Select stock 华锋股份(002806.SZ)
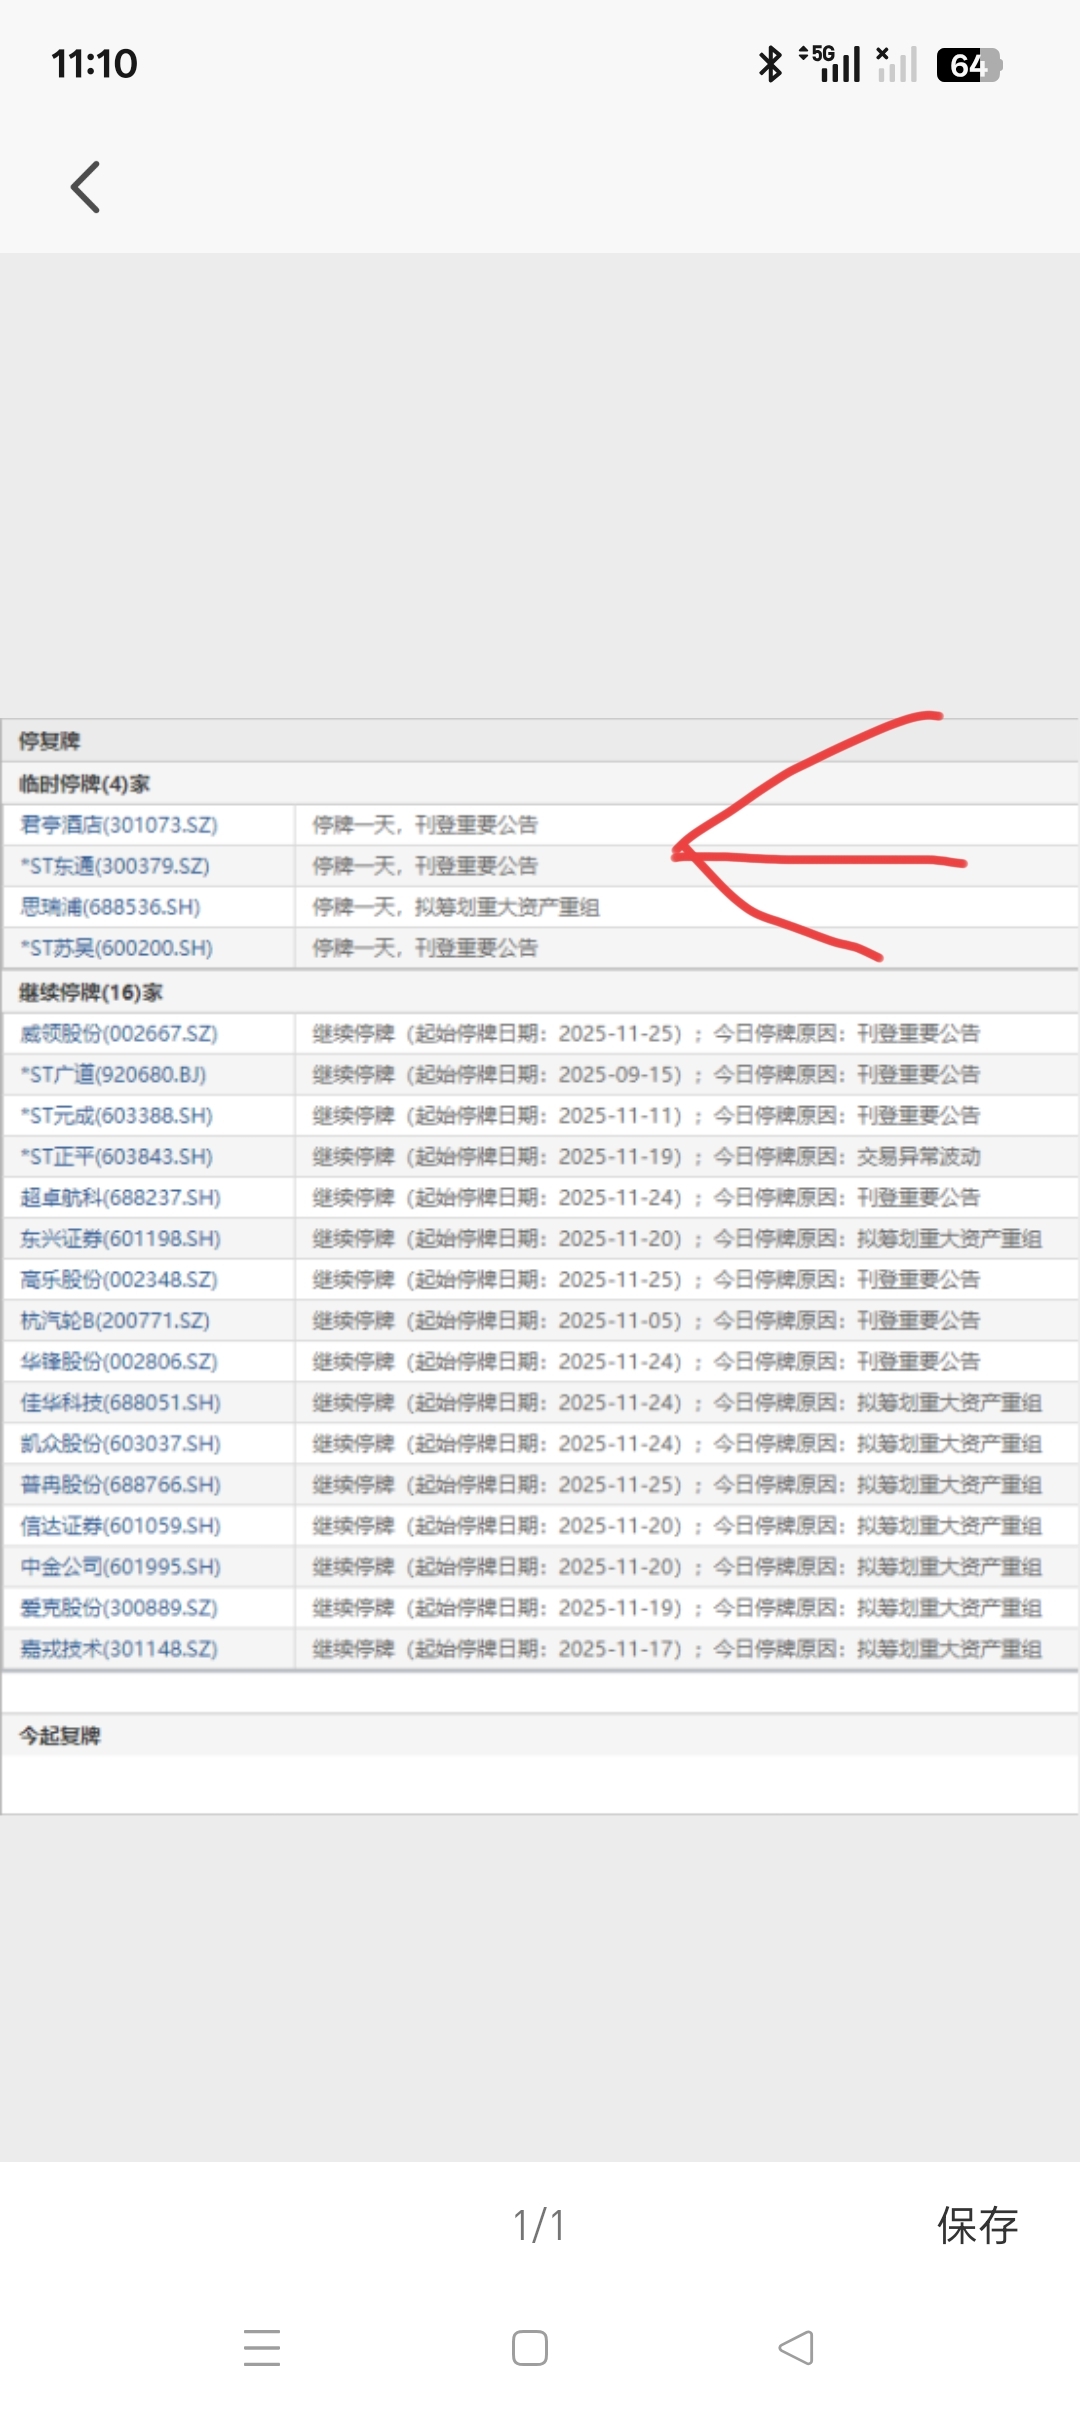1080x2414 pixels. click(x=119, y=1362)
